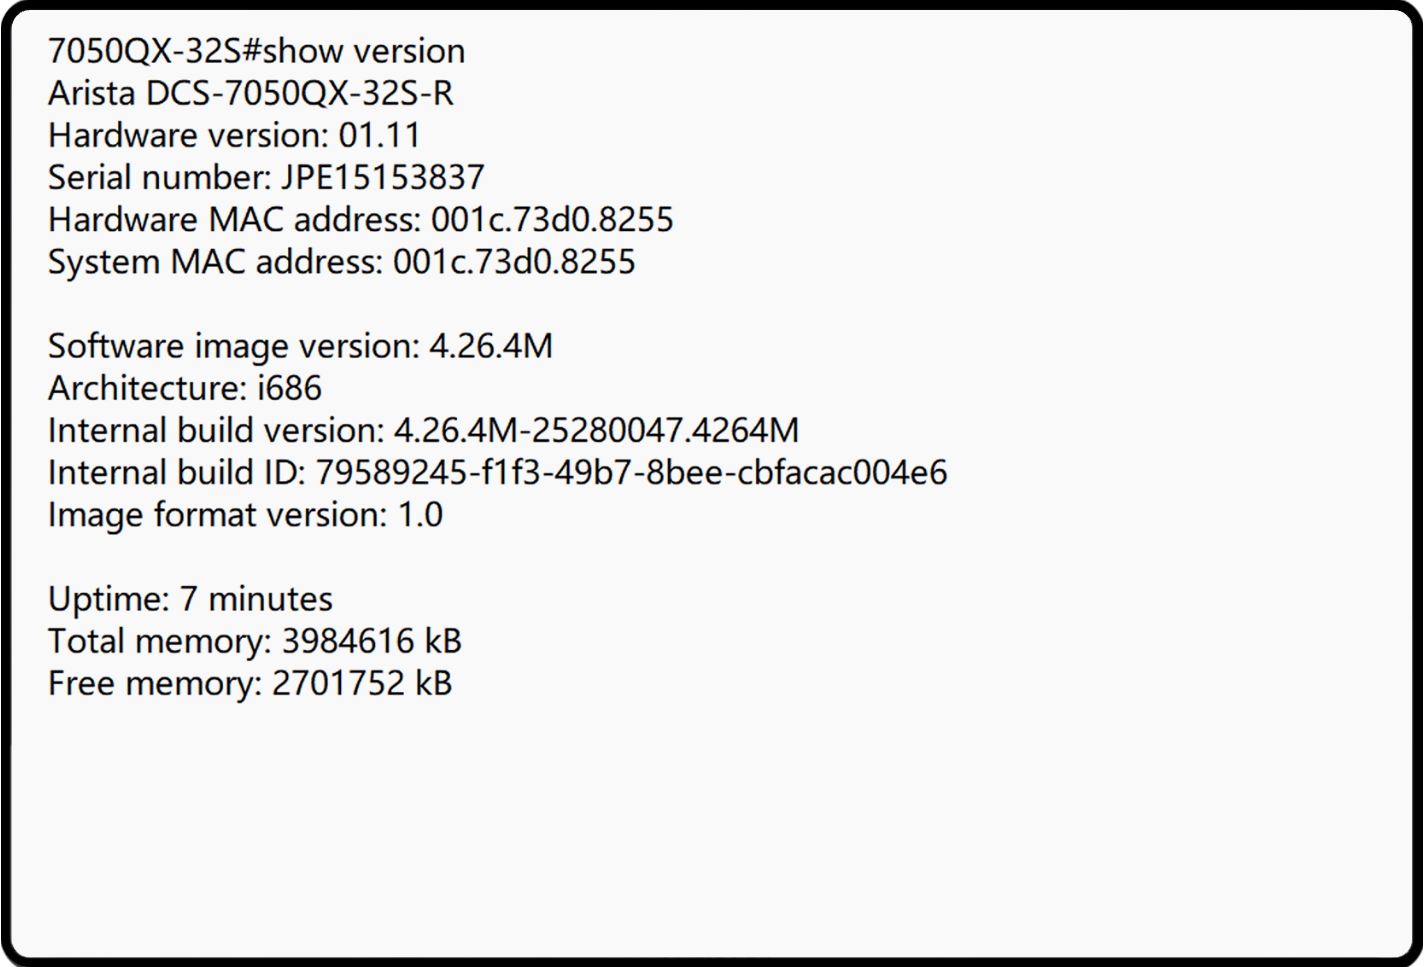Click the Free memory 2701752 kB value
1424x967 pixels.
361,684
